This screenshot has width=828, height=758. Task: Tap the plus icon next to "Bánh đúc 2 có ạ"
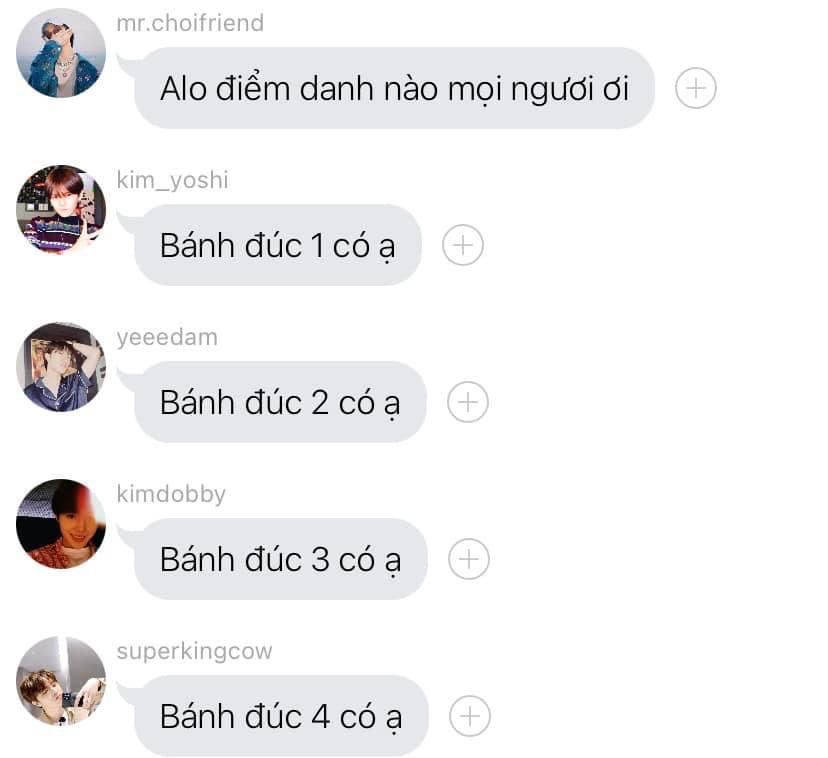point(467,402)
